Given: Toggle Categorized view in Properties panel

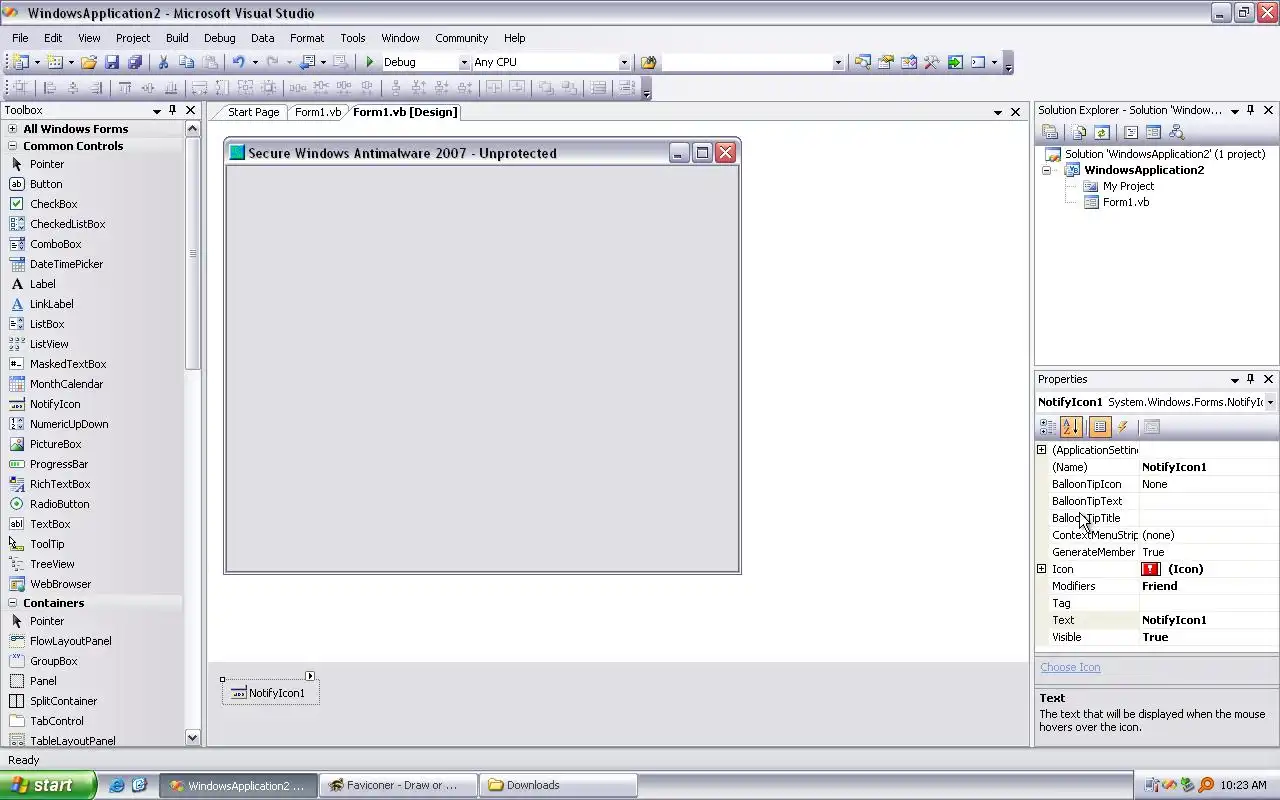Looking at the screenshot, I should click(x=1048, y=427).
